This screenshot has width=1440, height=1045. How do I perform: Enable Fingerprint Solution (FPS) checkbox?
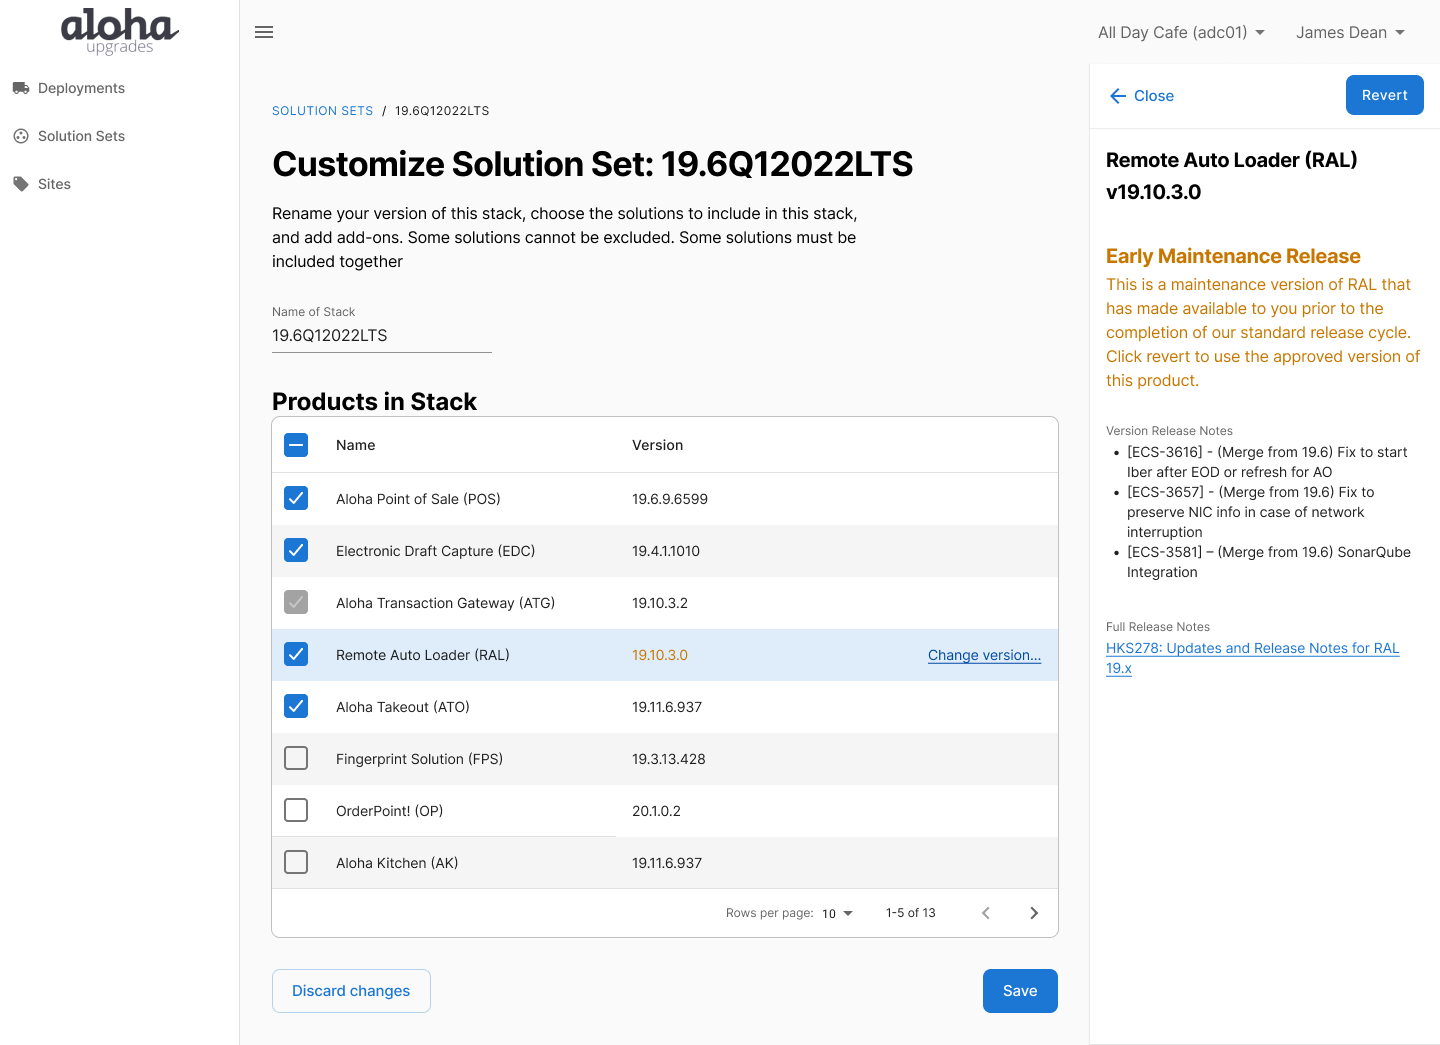point(296,758)
